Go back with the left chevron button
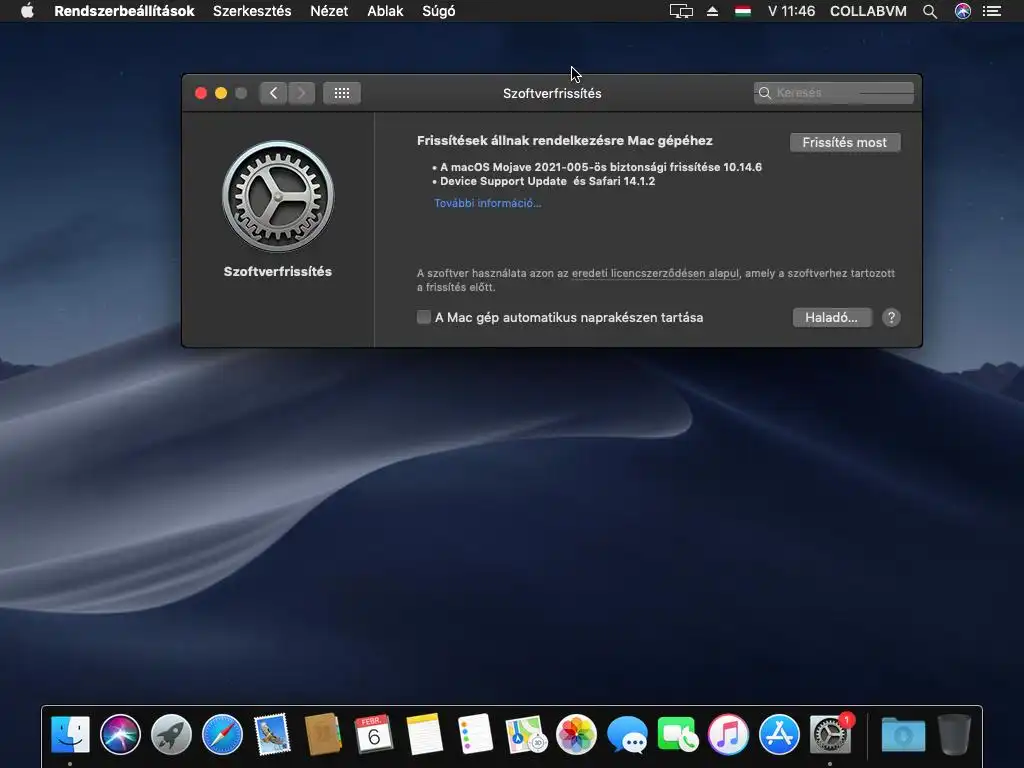 [x=273, y=93]
